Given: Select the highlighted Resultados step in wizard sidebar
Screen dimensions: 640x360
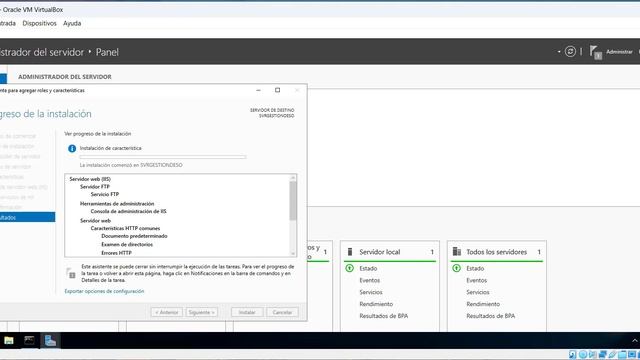Looking at the screenshot, I should pos(27,217).
